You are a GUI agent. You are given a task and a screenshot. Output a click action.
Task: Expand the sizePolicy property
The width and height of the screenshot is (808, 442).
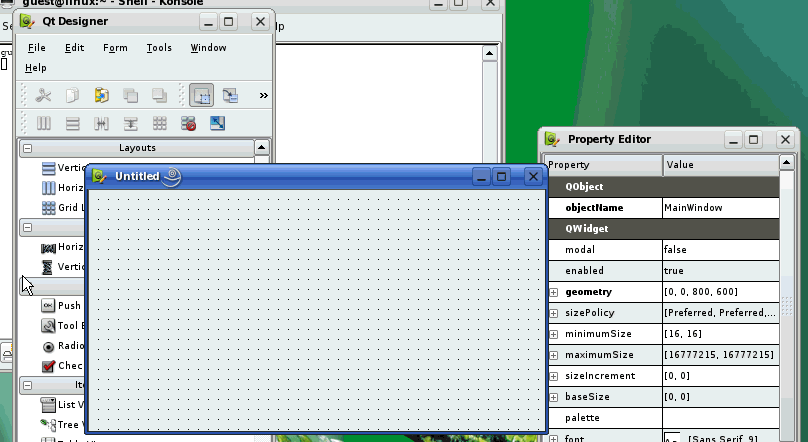coord(553,313)
